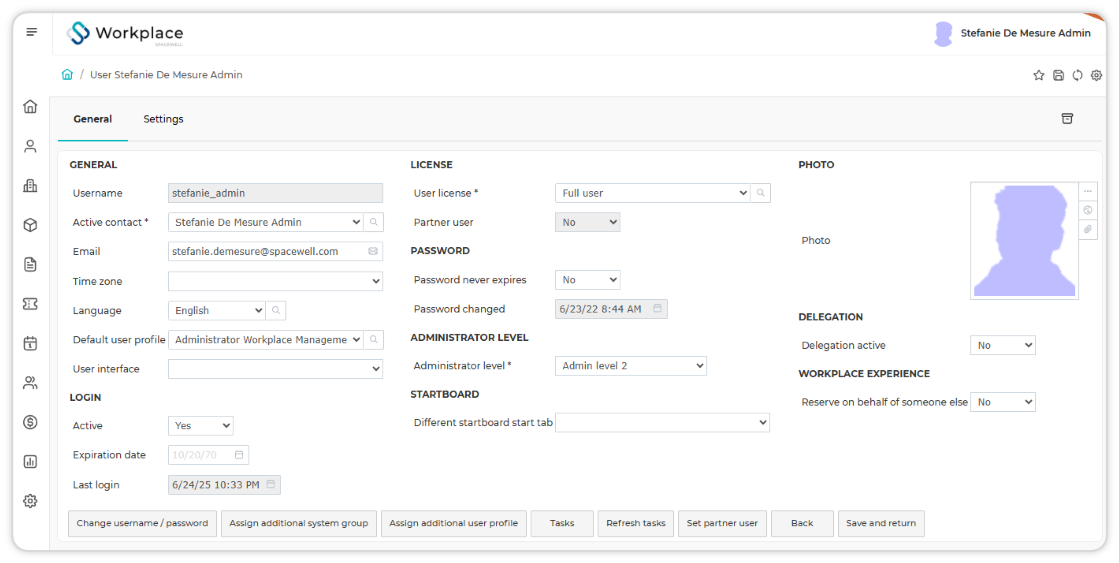The image size is (1119, 563).
Task: Open the chart report icon in sidebar
Action: 30,461
